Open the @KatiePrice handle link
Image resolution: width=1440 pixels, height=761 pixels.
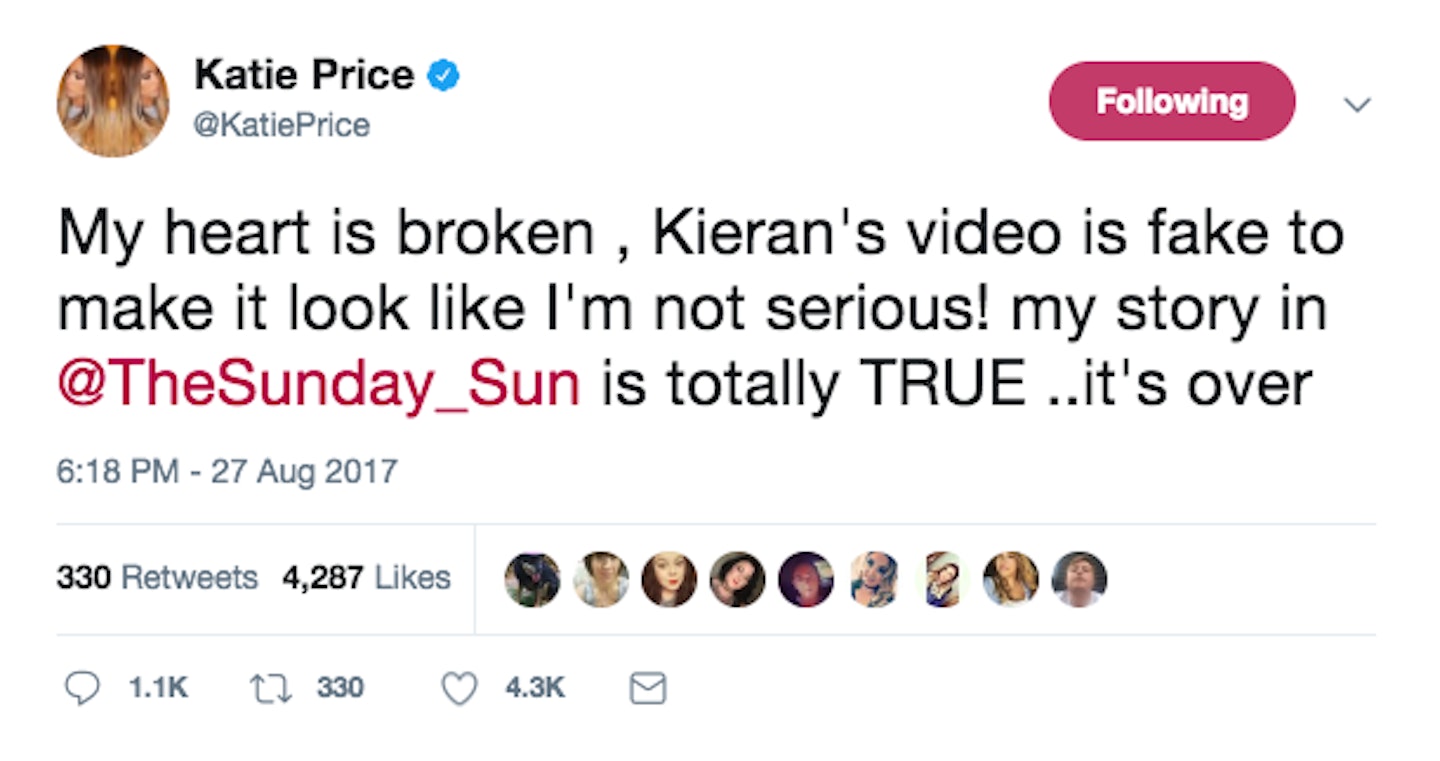point(282,126)
